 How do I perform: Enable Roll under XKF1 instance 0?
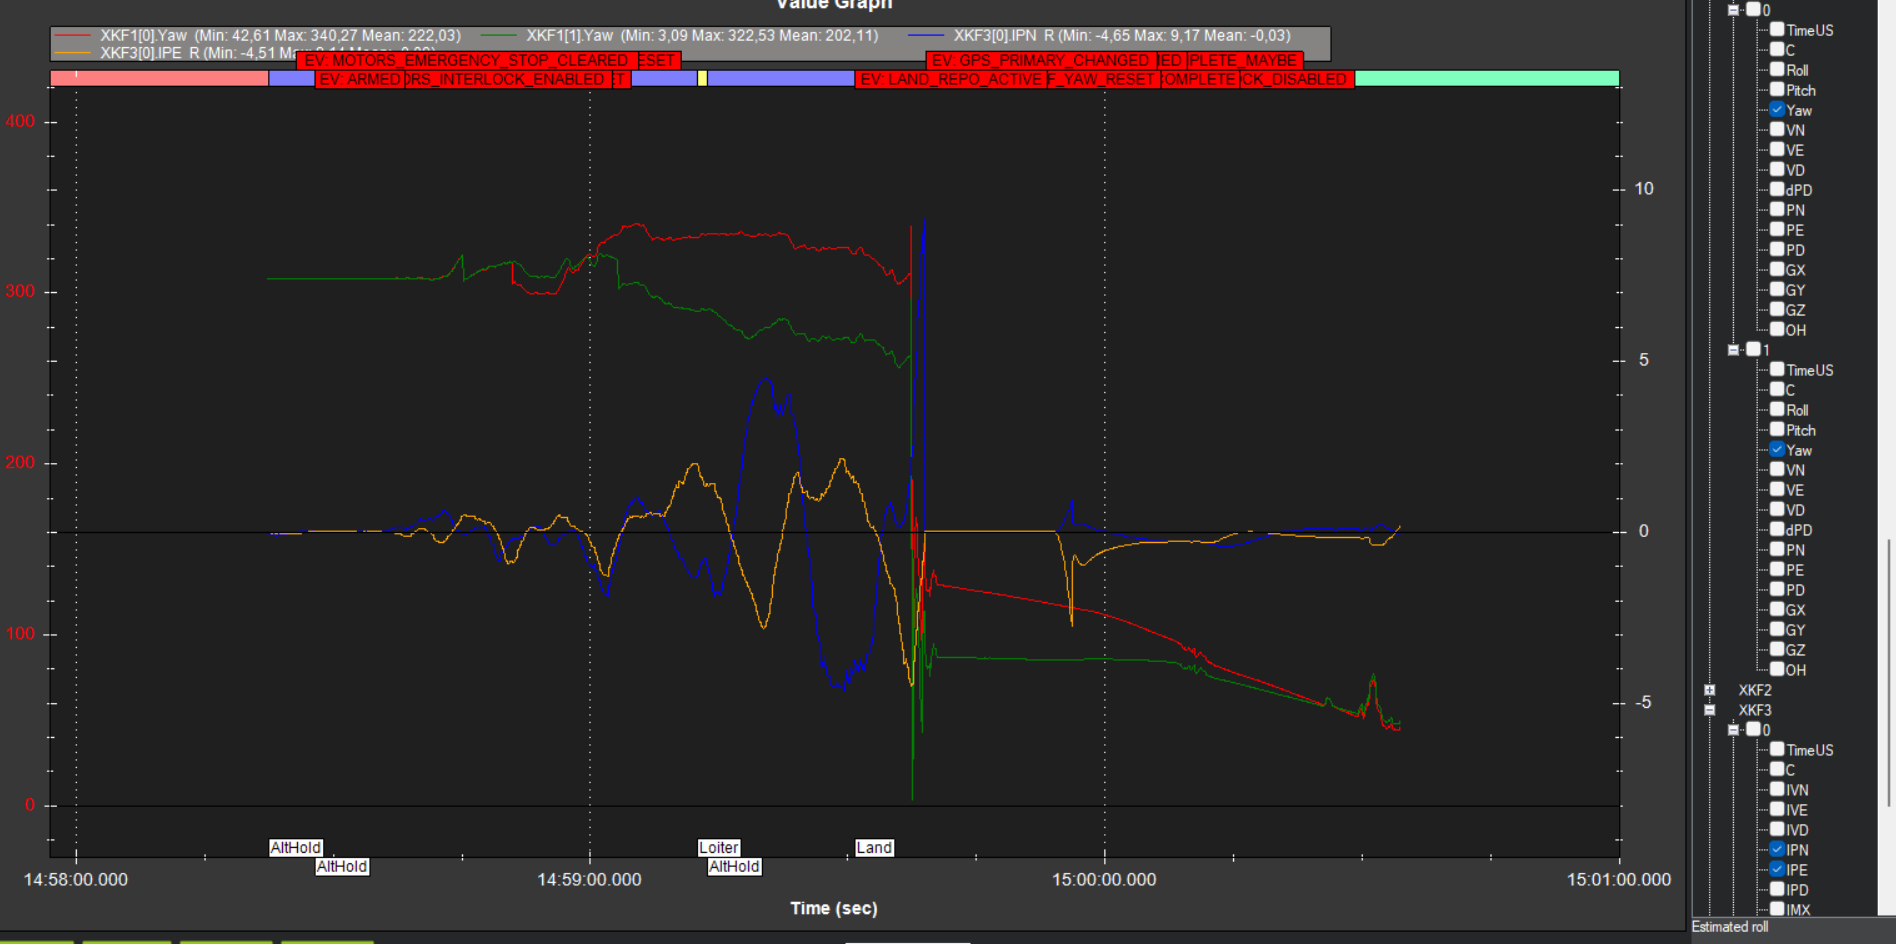coord(1777,70)
